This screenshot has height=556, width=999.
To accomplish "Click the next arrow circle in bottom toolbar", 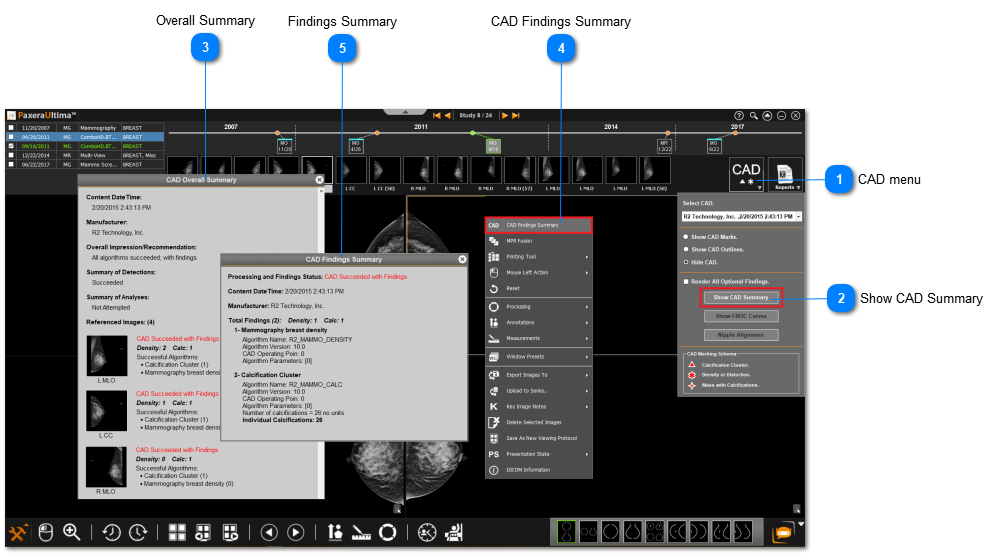I will pyautogui.click(x=296, y=532).
